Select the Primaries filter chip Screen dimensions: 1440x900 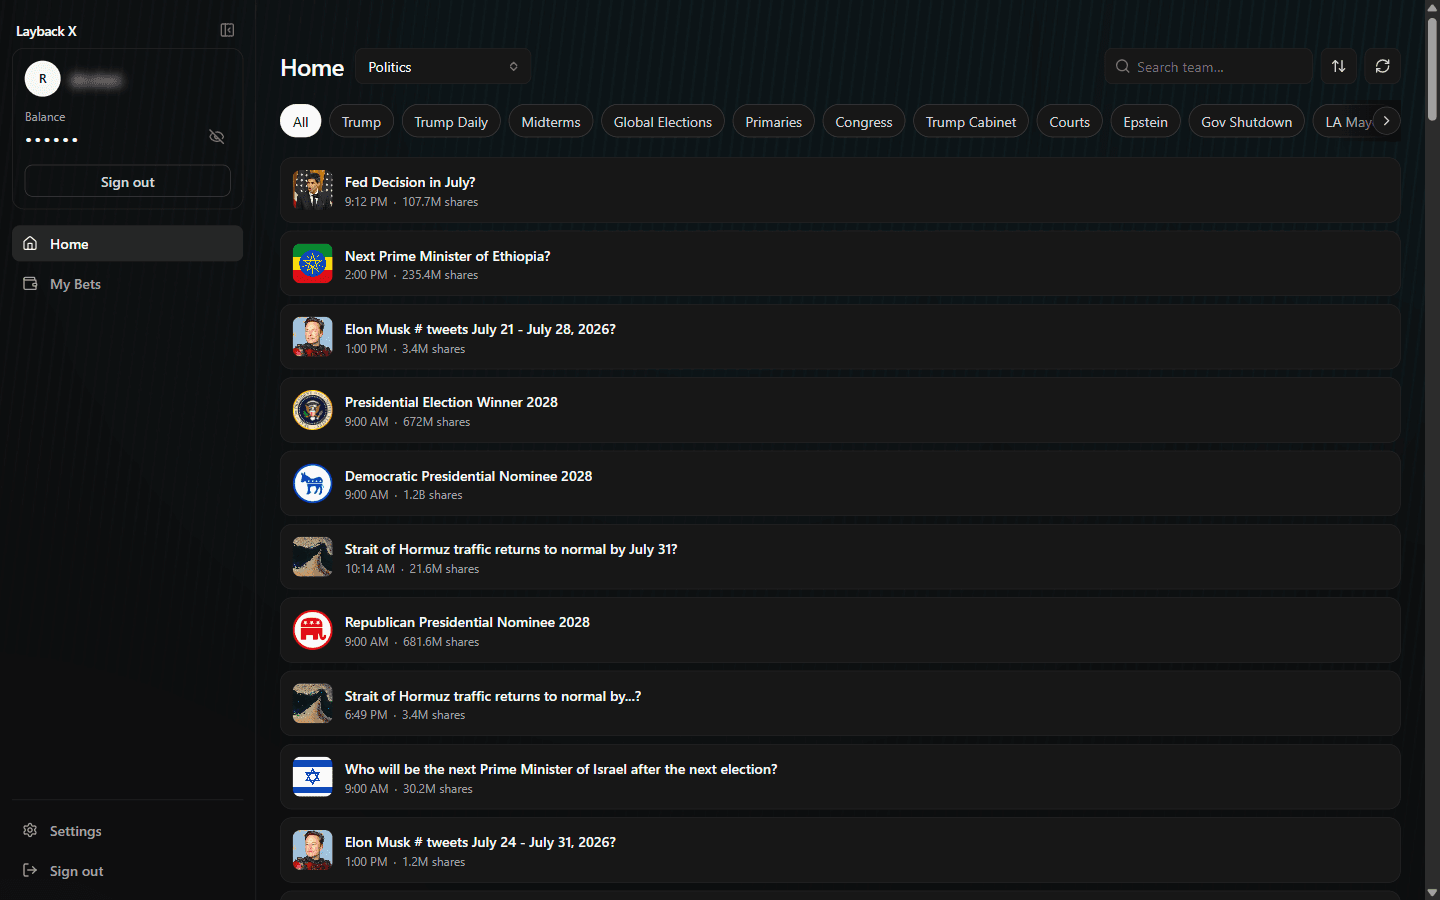pyautogui.click(x=774, y=121)
